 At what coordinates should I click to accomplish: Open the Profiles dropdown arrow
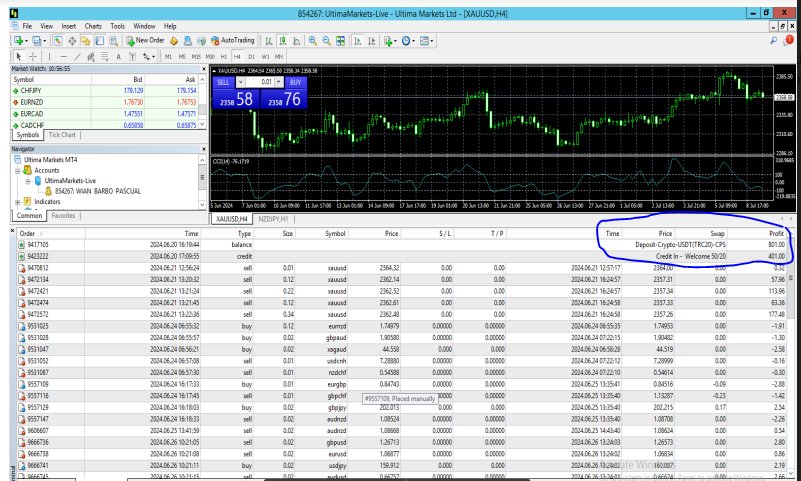44,41
